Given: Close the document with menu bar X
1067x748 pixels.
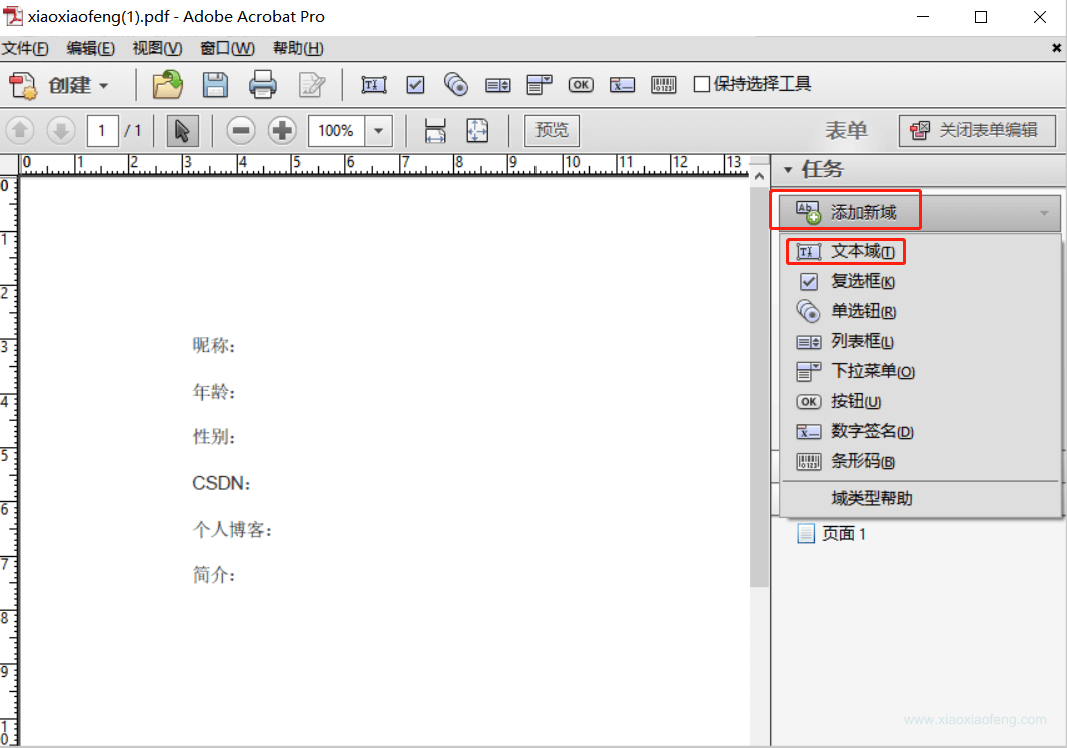Looking at the screenshot, I should (1056, 48).
